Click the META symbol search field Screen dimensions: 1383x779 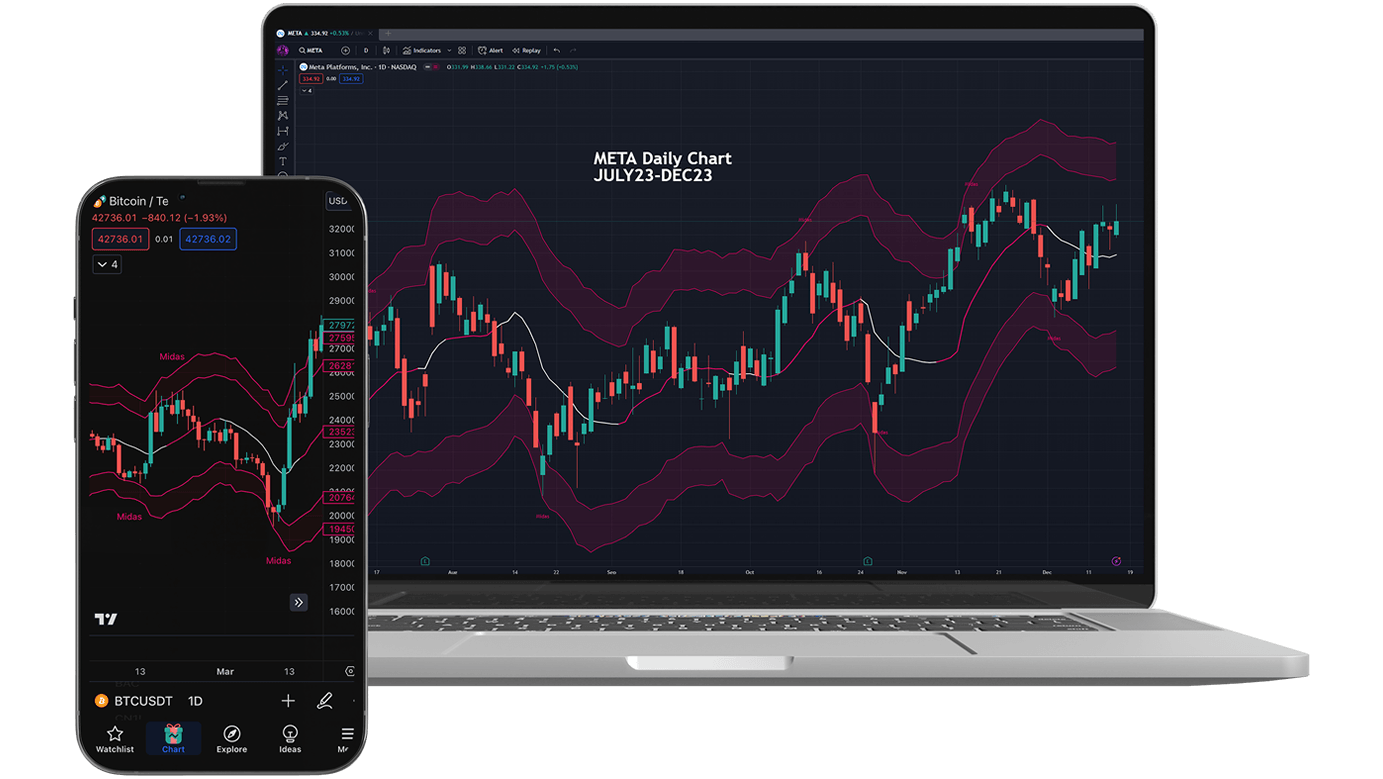point(311,50)
